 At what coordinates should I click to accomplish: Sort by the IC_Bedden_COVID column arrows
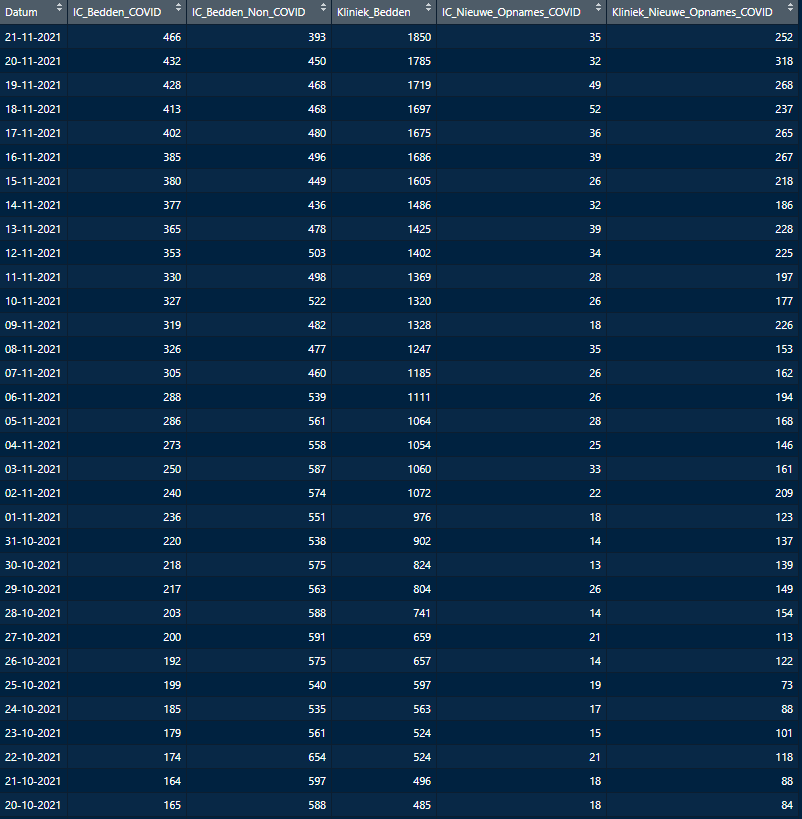point(178,7)
